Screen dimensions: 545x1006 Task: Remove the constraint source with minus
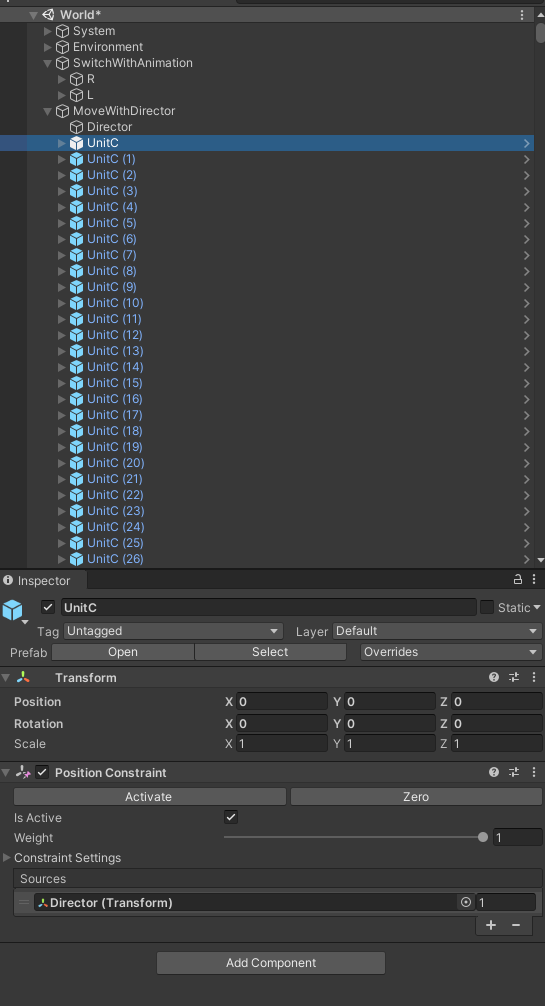tap(515, 925)
